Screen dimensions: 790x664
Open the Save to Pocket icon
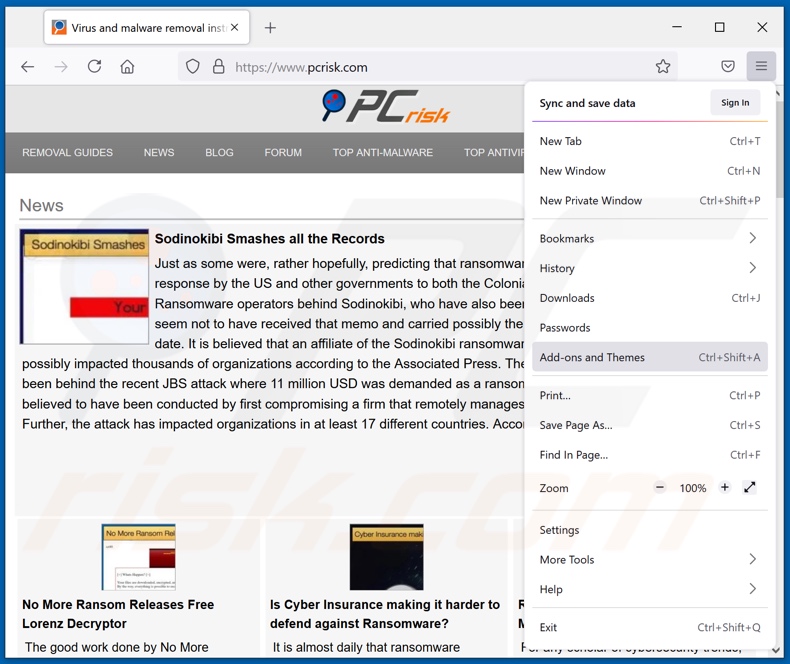(x=728, y=67)
